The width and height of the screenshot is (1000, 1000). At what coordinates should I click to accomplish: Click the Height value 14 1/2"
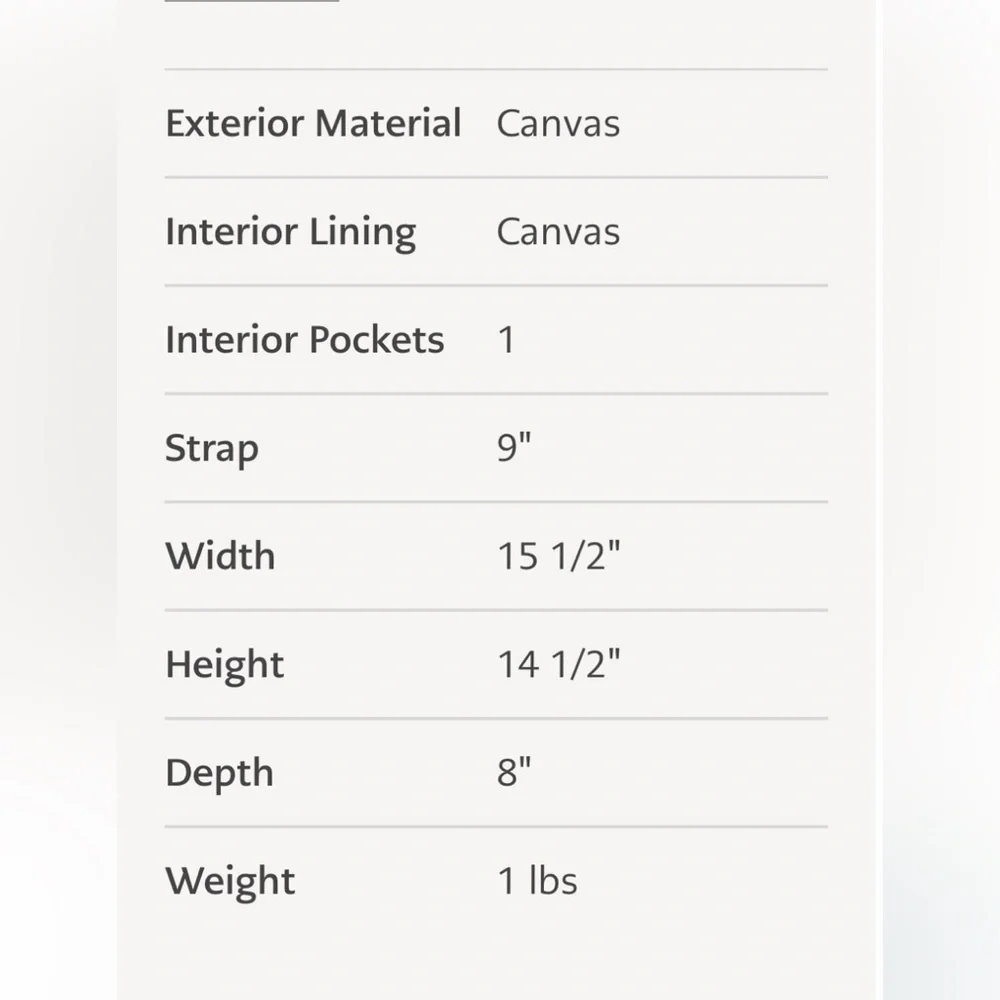pyautogui.click(x=559, y=664)
